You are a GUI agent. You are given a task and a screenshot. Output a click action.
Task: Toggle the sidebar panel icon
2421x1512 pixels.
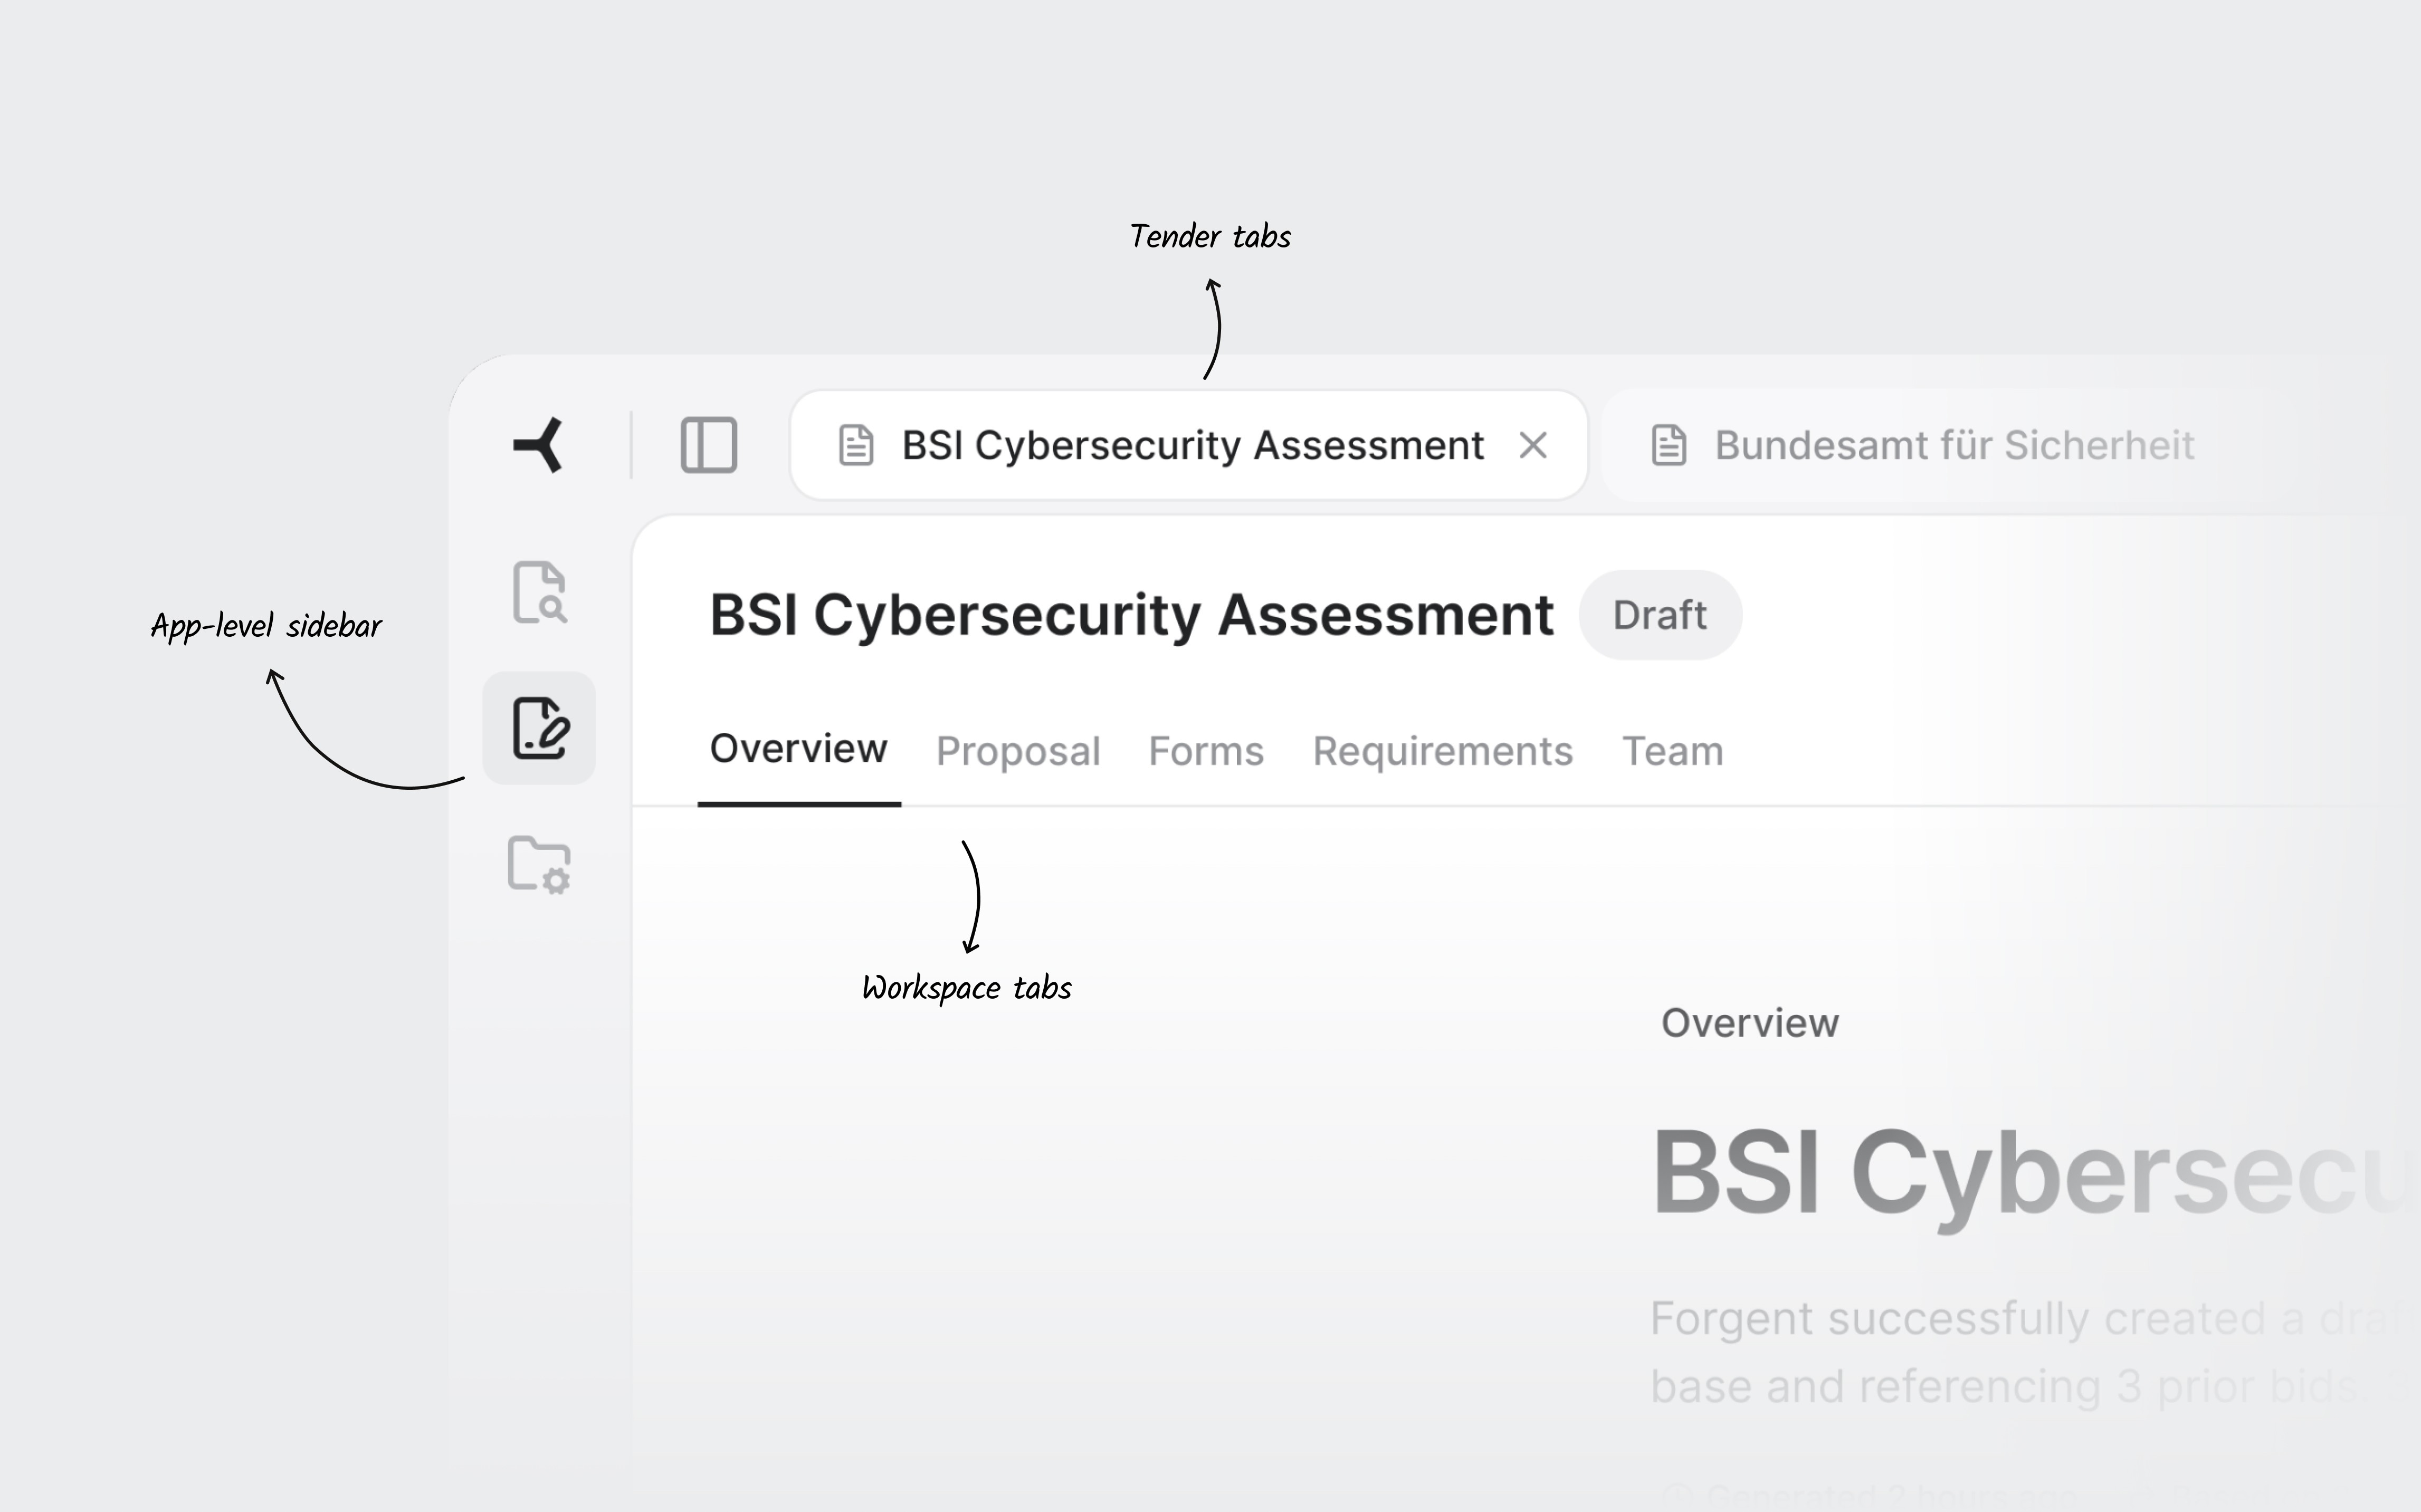click(x=709, y=445)
